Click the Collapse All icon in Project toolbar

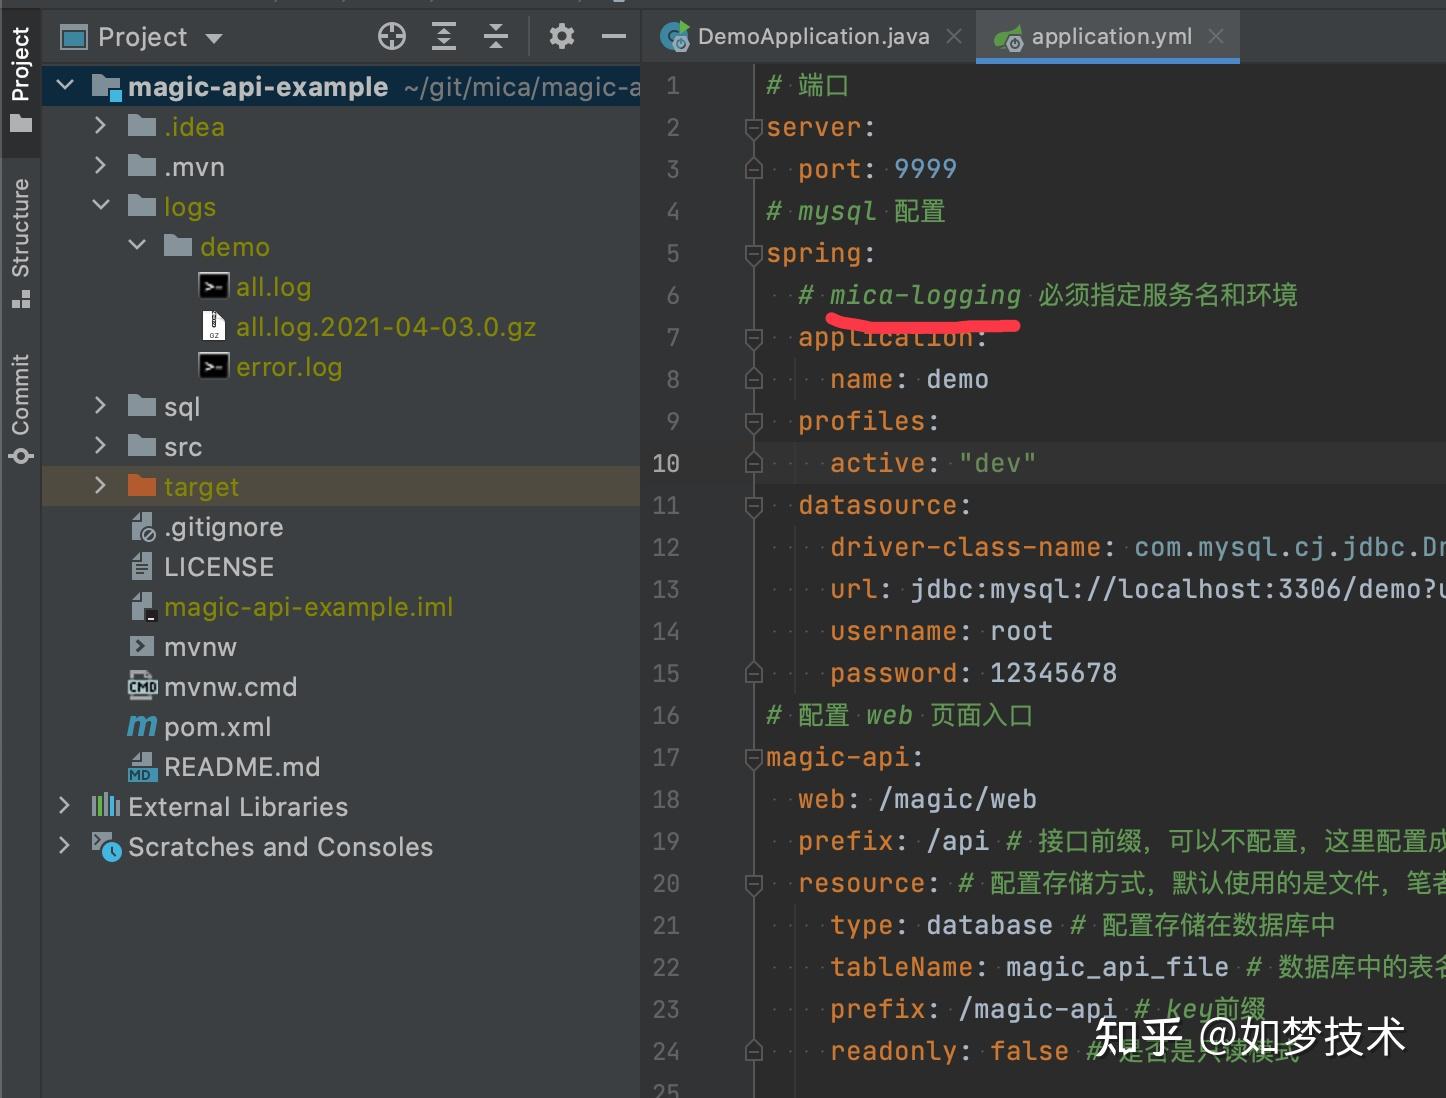click(496, 37)
